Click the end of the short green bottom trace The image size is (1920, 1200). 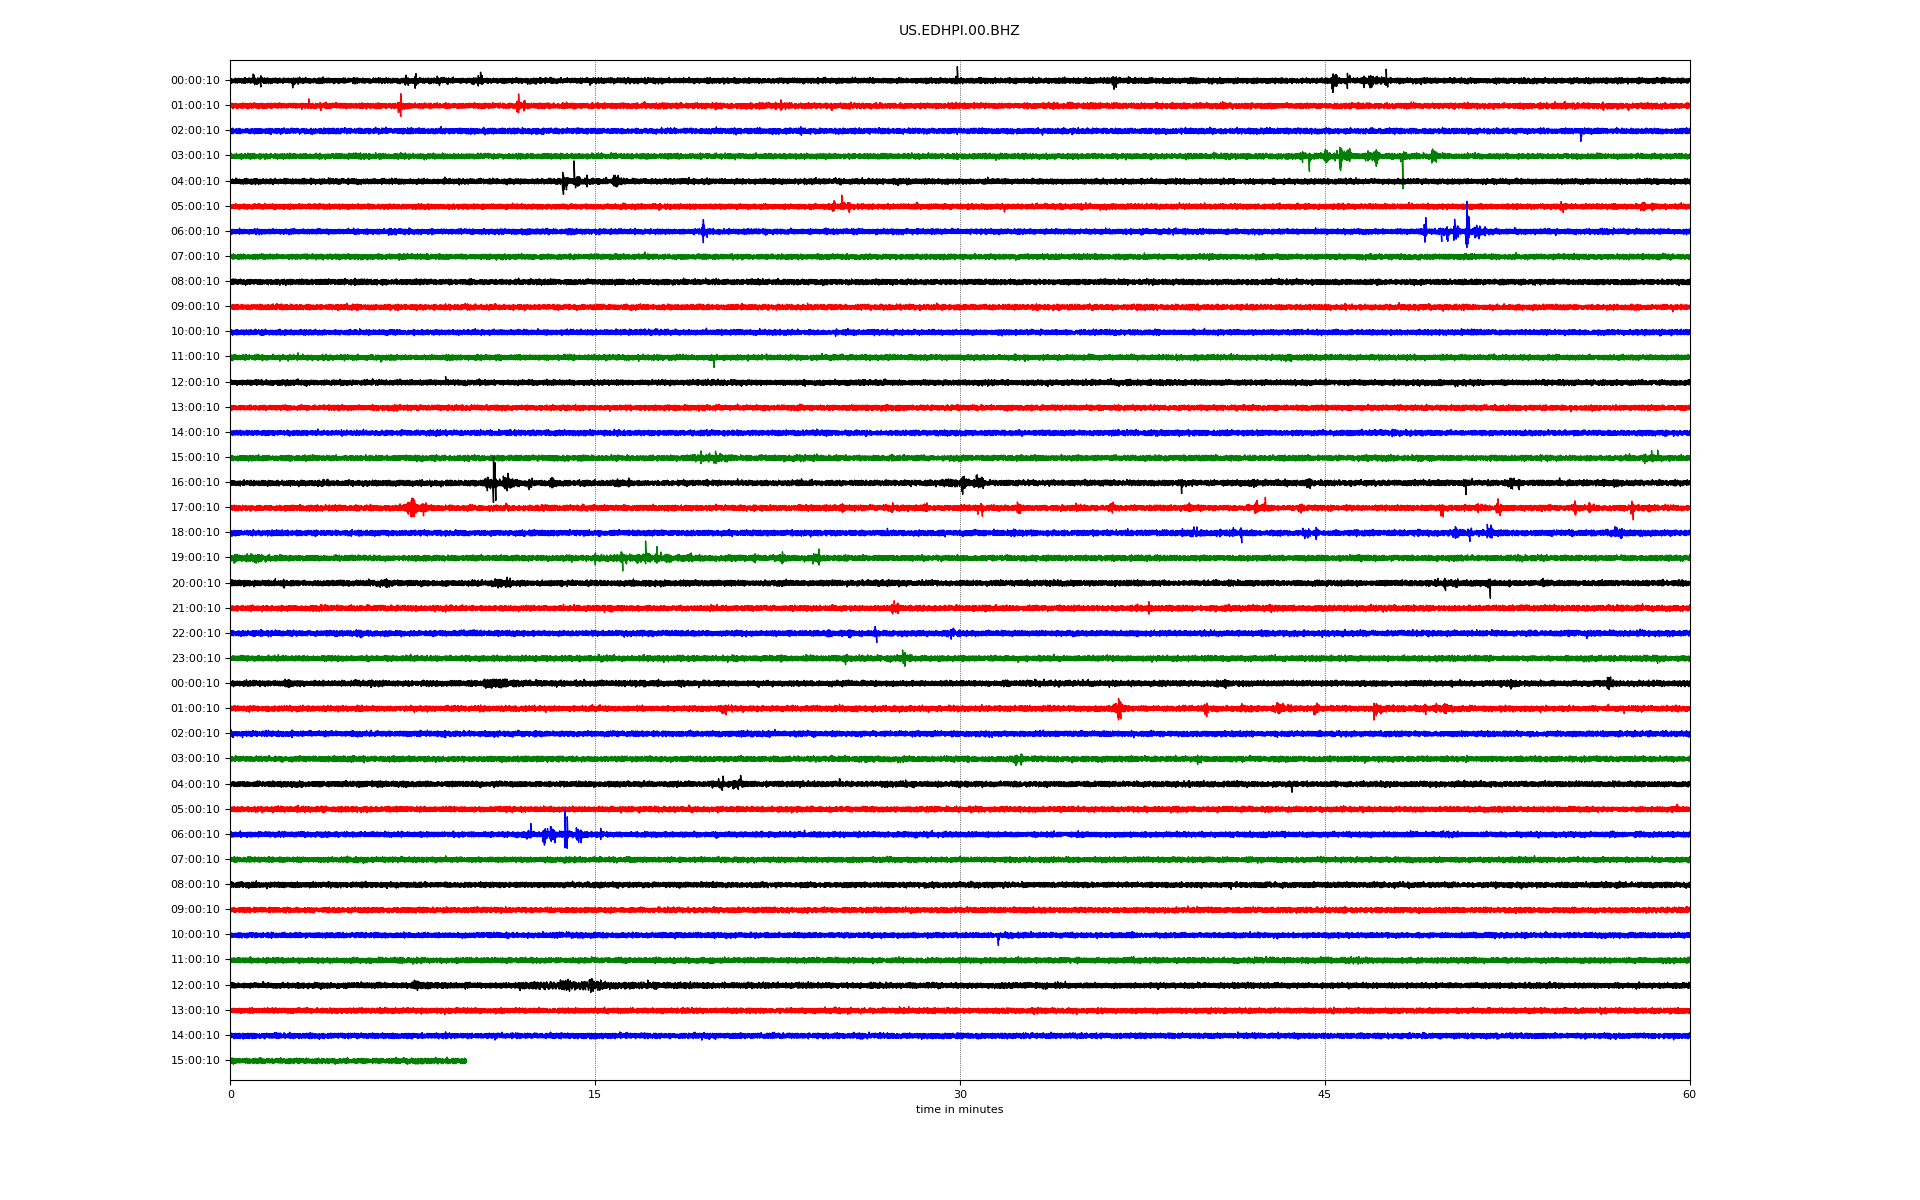pyautogui.click(x=465, y=1060)
